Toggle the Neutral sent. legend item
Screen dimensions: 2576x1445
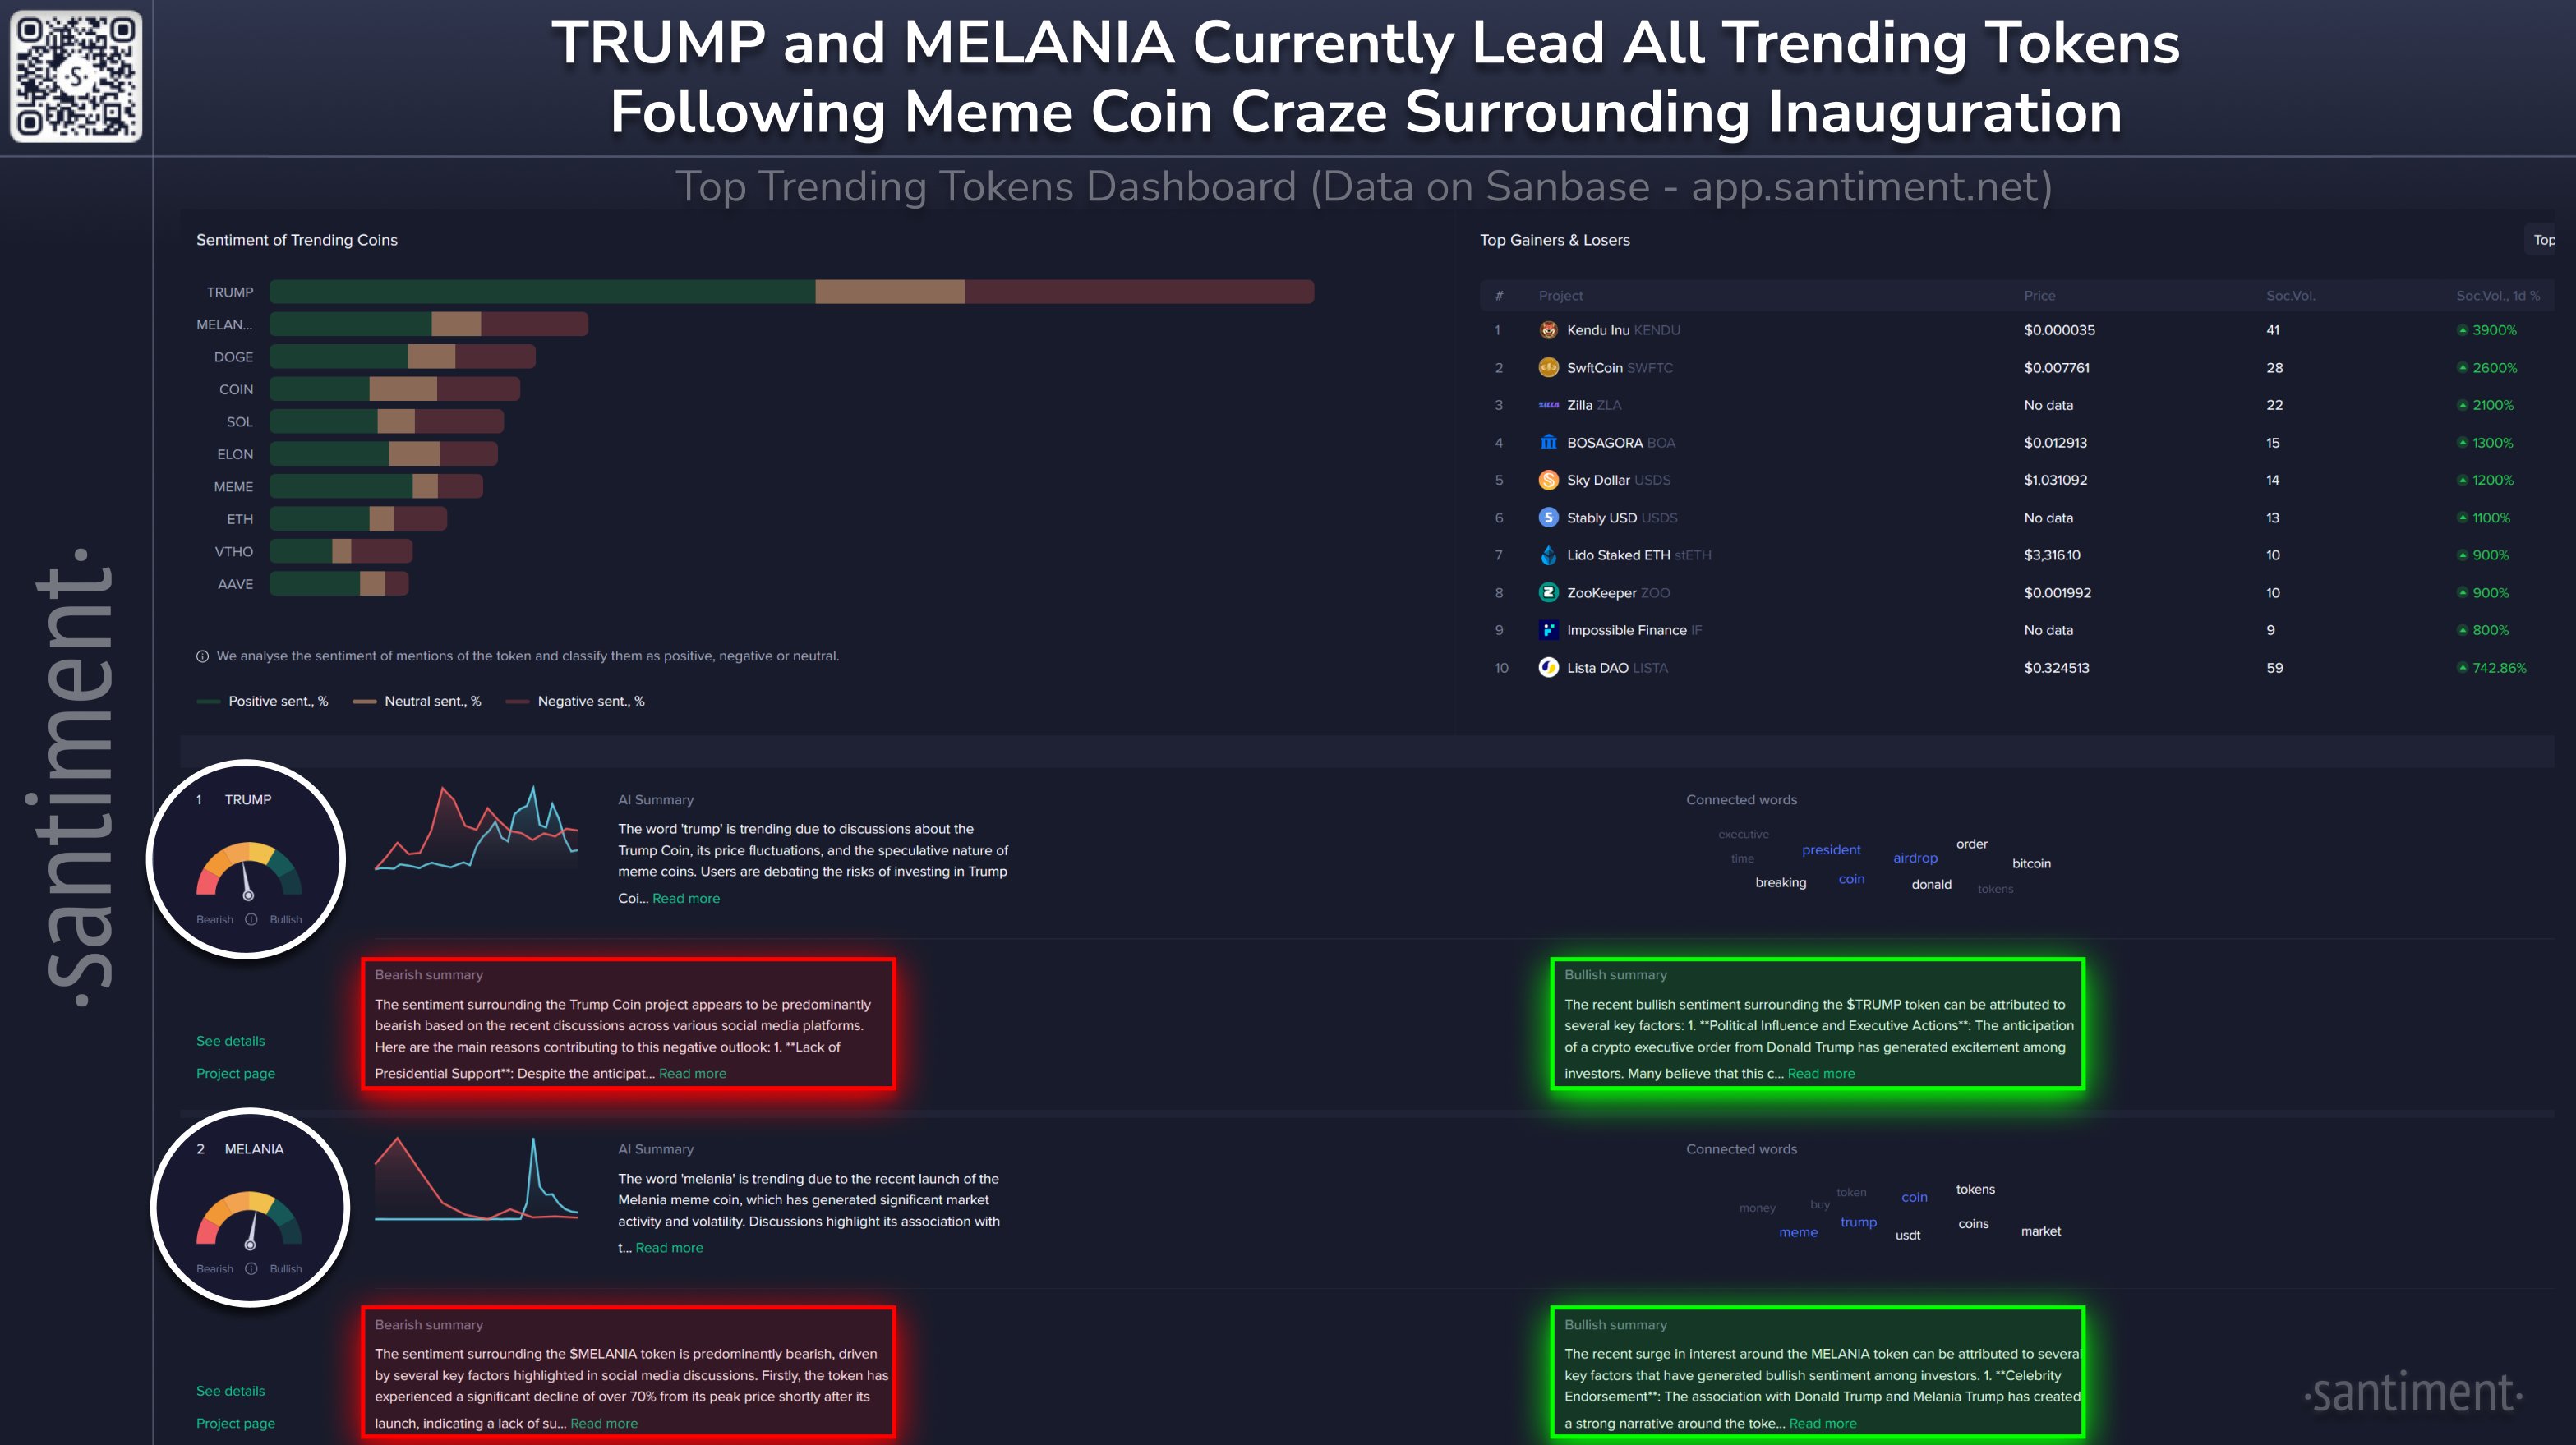point(417,701)
